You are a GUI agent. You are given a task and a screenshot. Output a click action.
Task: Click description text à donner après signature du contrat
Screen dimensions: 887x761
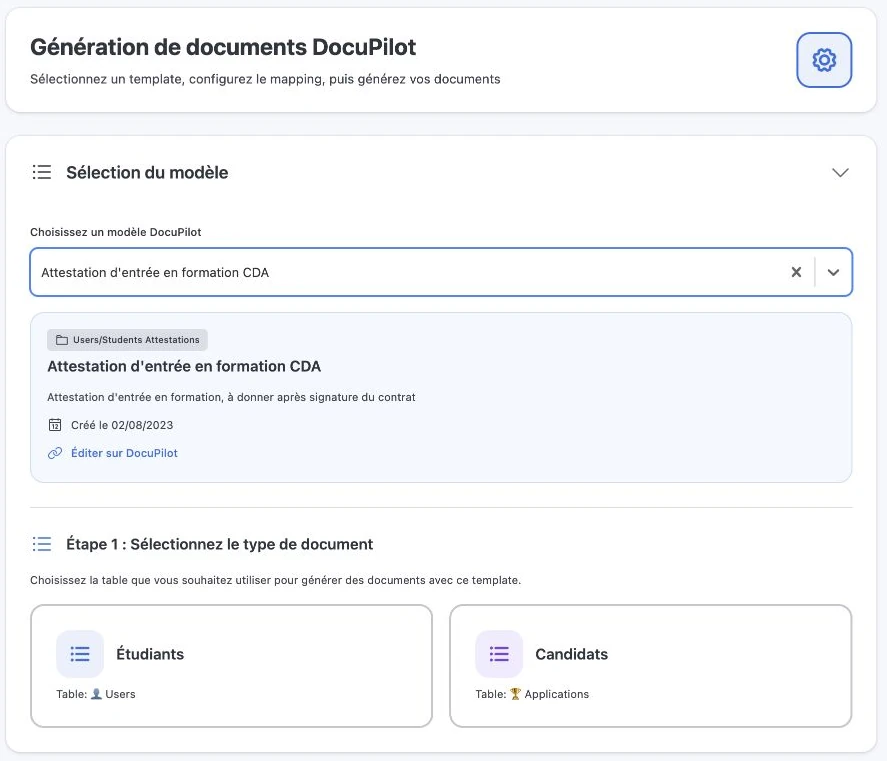(321, 397)
